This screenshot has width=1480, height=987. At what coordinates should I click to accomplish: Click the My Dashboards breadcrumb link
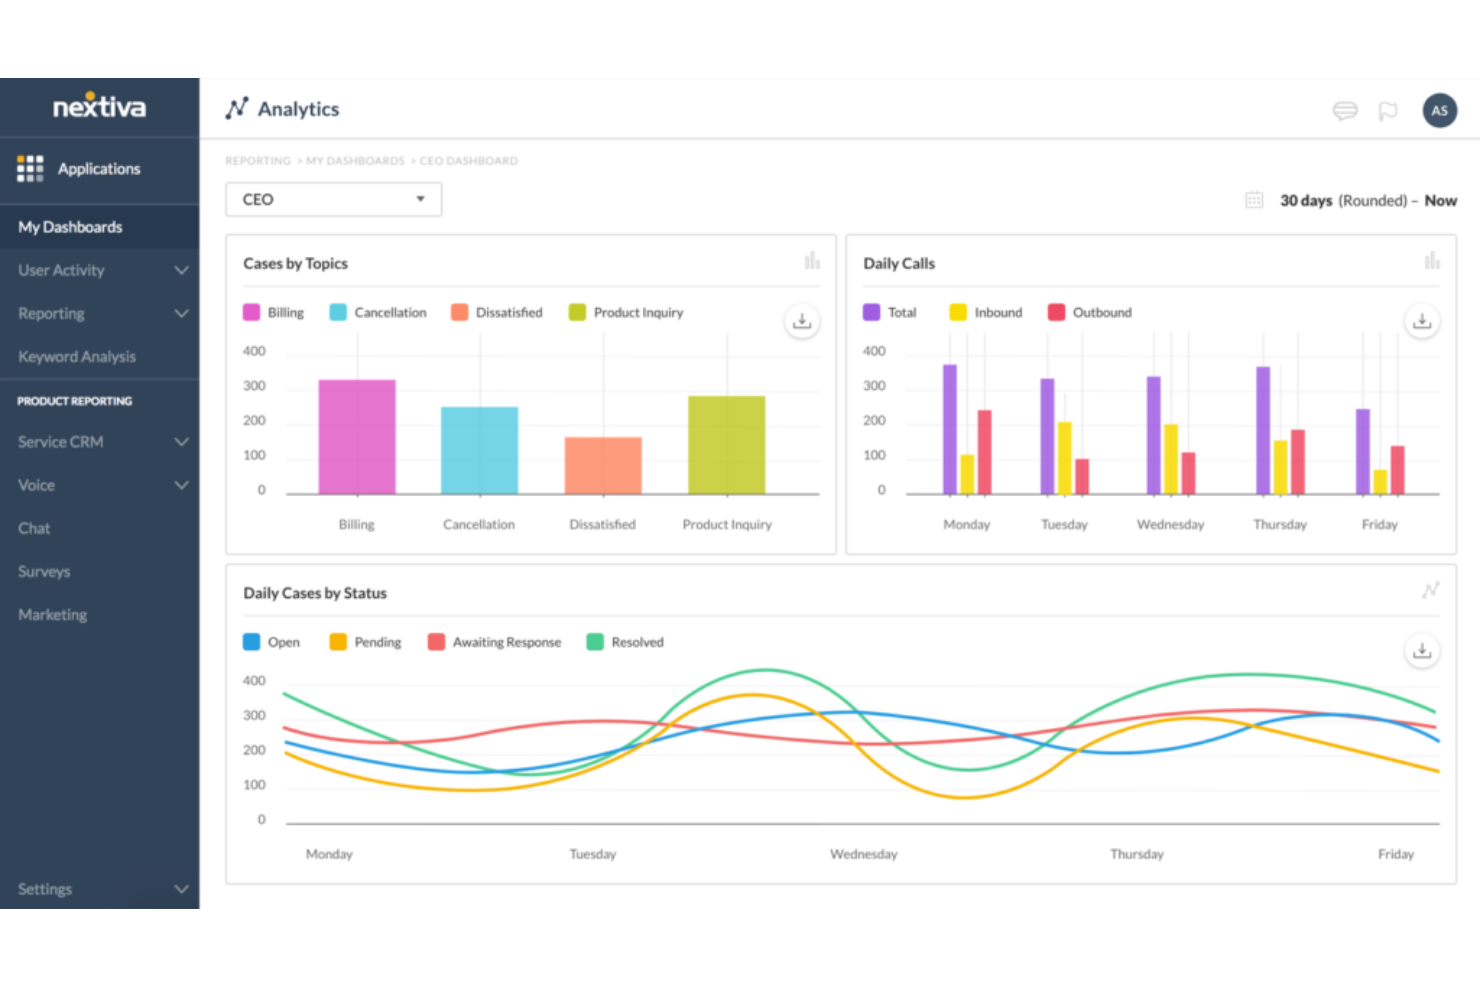355,161
